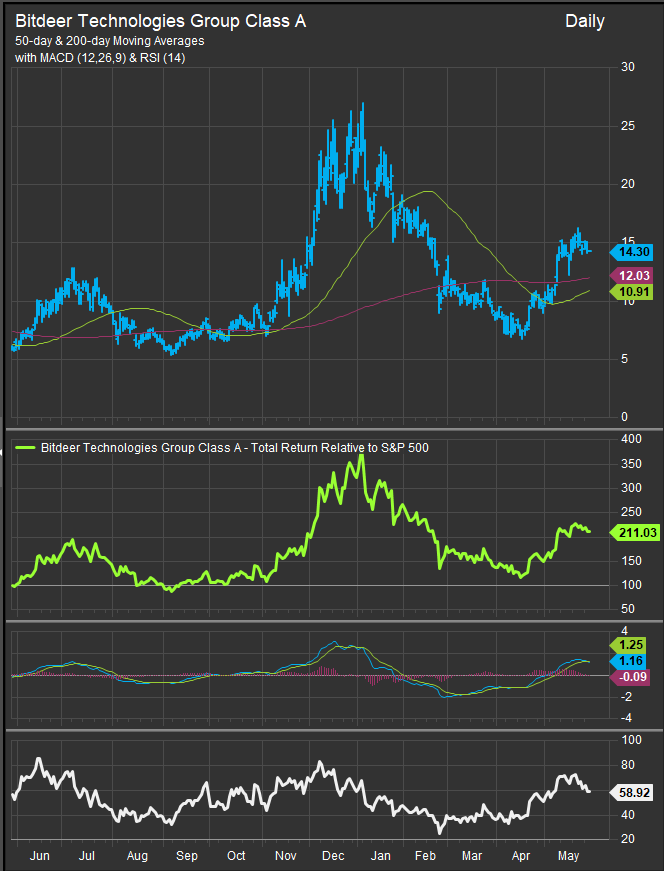Image resolution: width=664 pixels, height=871 pixels.
Task: Click the 80 RSI axis label
Action: pyautogui.click(x=628, y=765)
